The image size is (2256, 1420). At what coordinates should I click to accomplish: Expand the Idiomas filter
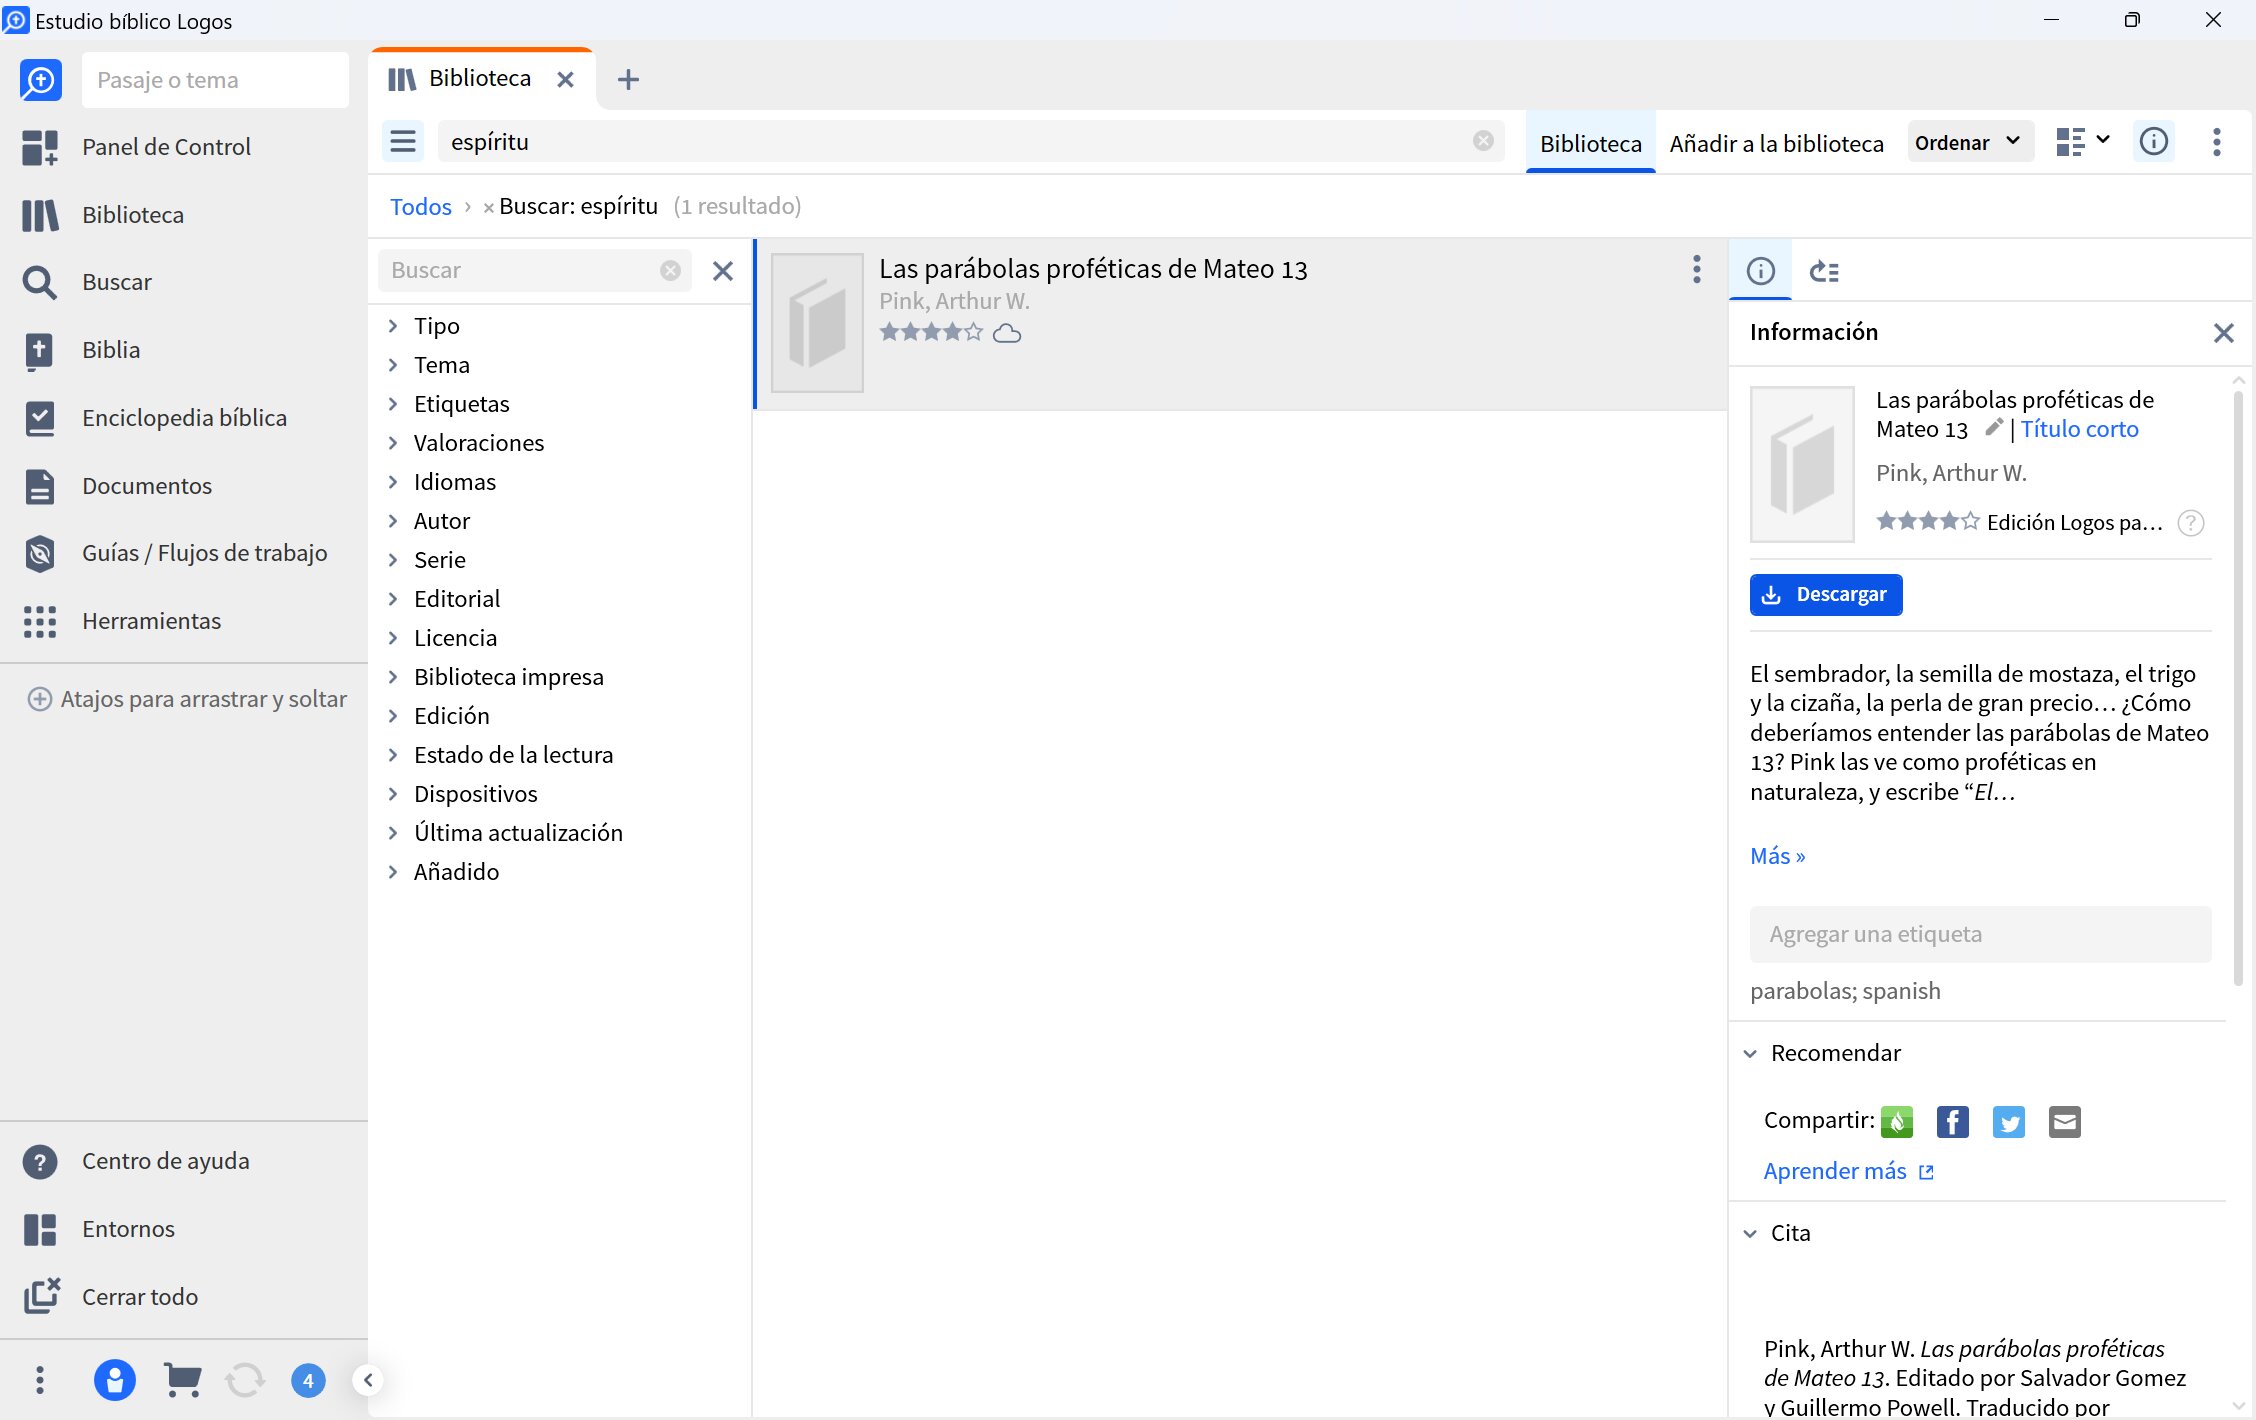pos(393,482)
